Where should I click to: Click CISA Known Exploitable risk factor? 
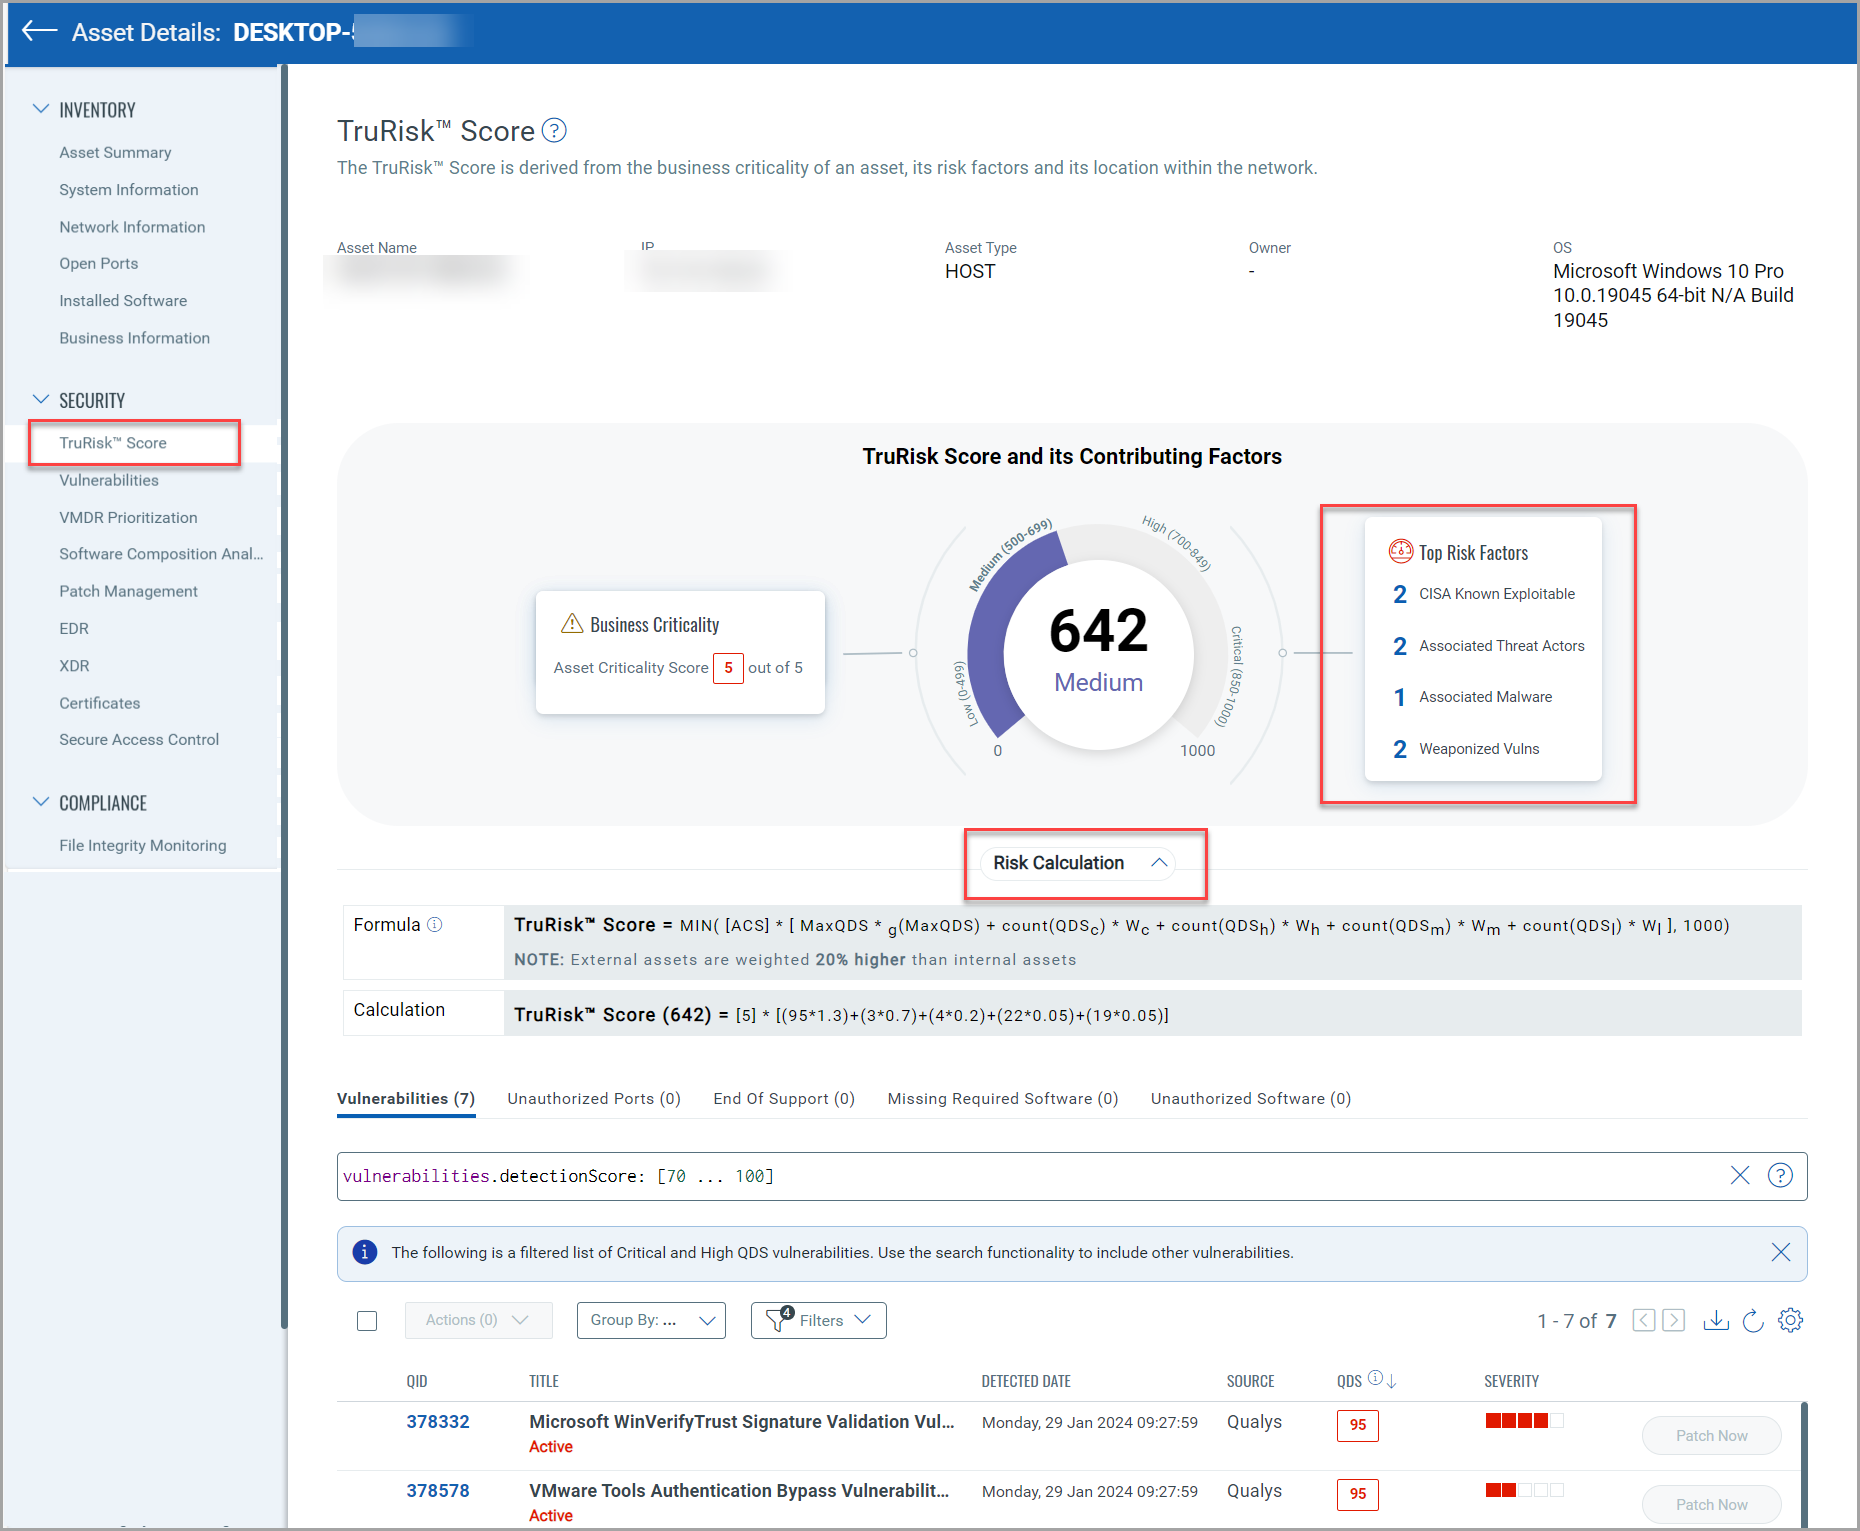[1484, 594]
